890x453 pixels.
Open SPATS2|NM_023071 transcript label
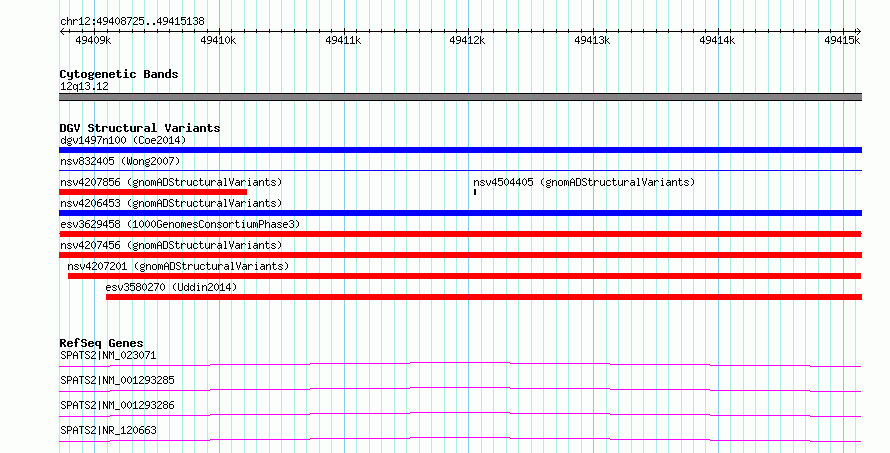108,355
